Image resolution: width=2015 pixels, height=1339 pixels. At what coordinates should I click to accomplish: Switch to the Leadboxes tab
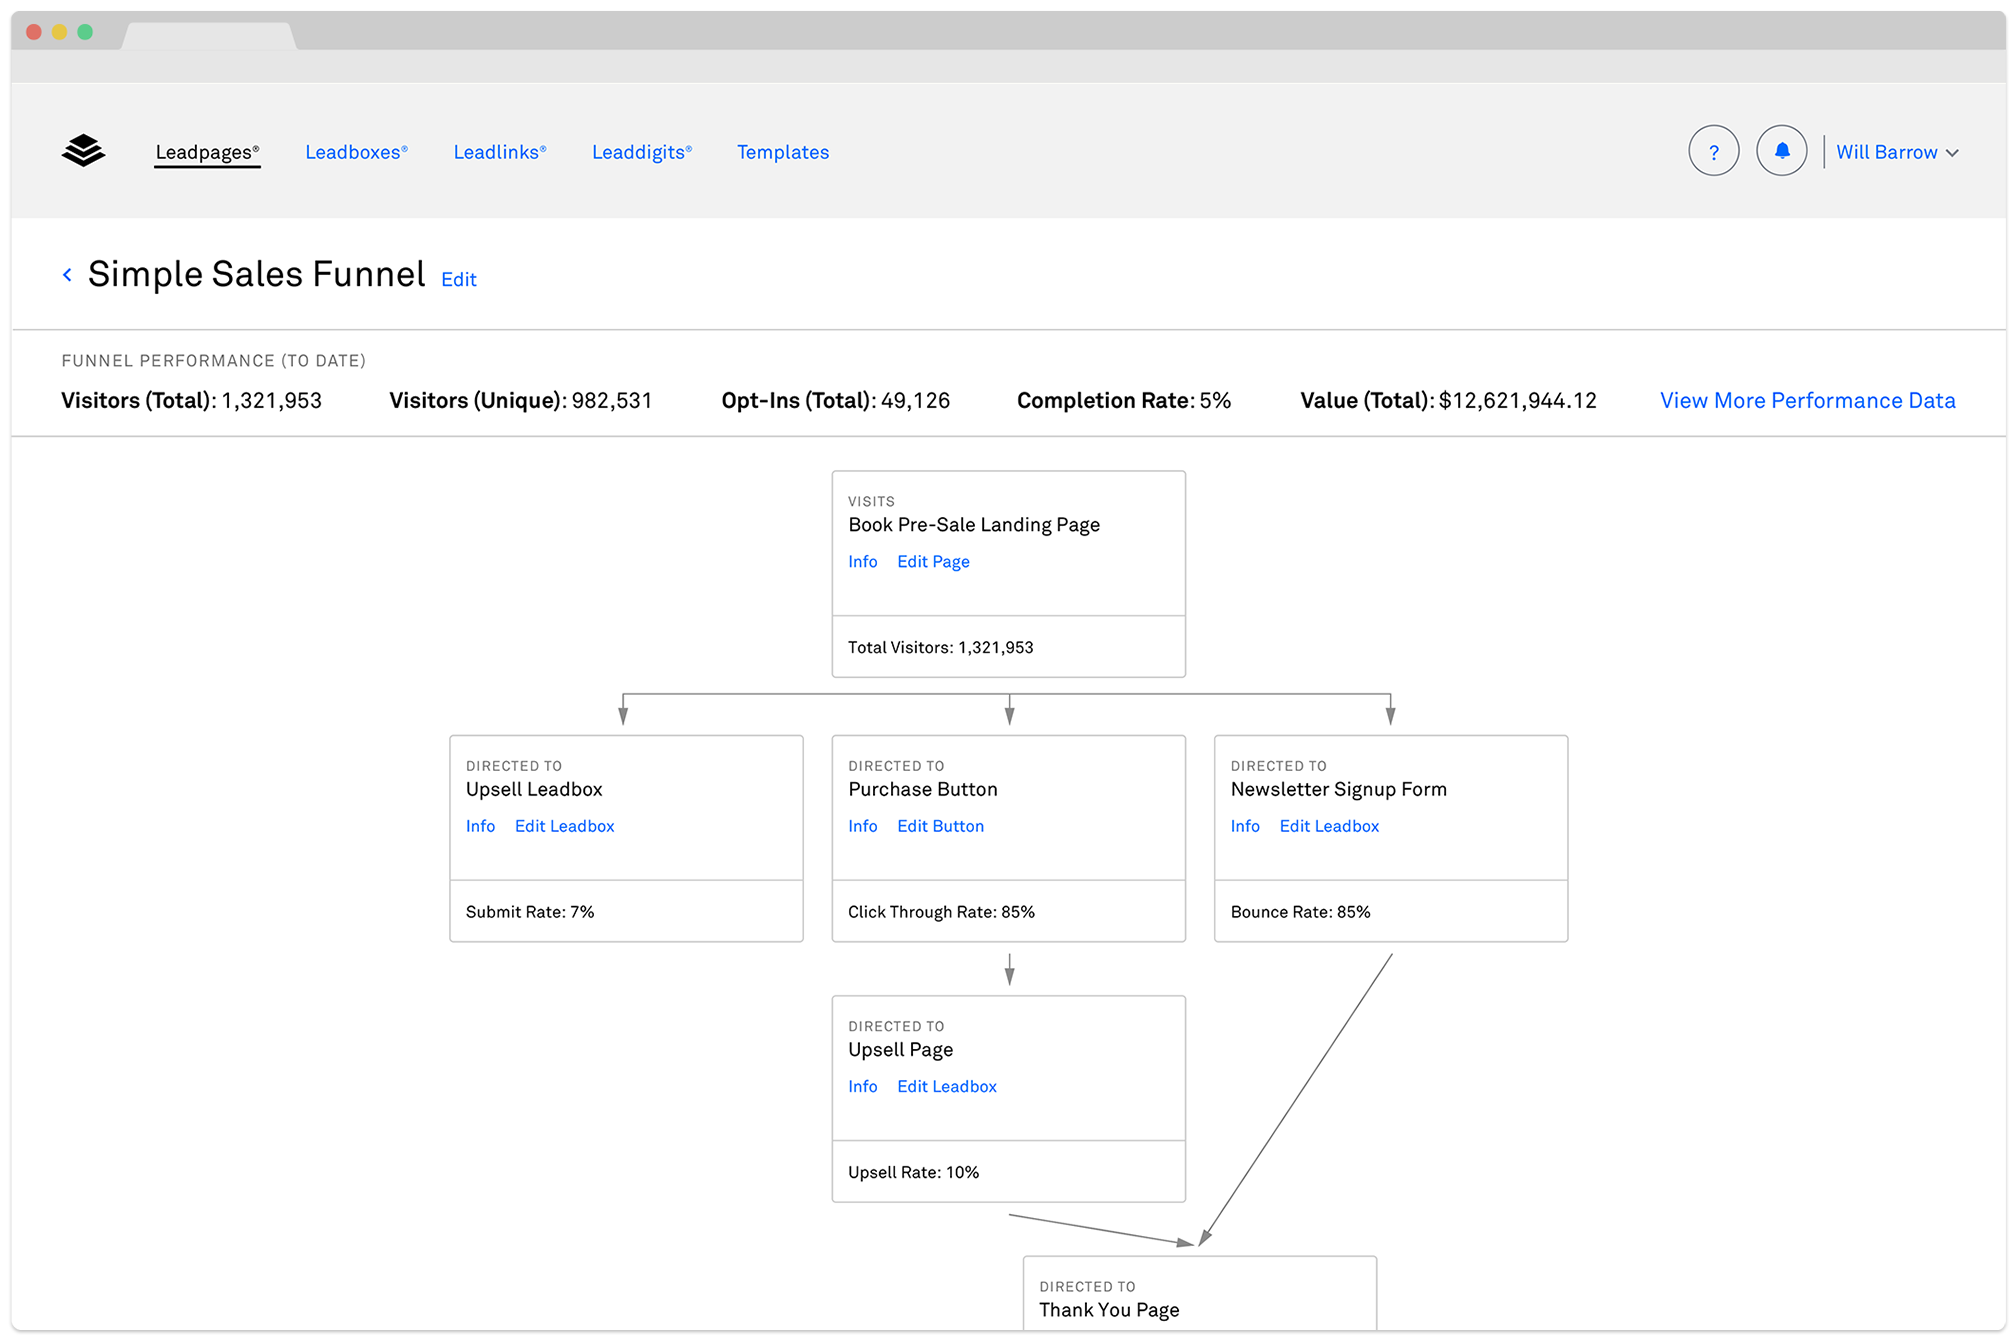tap(356, 152)
